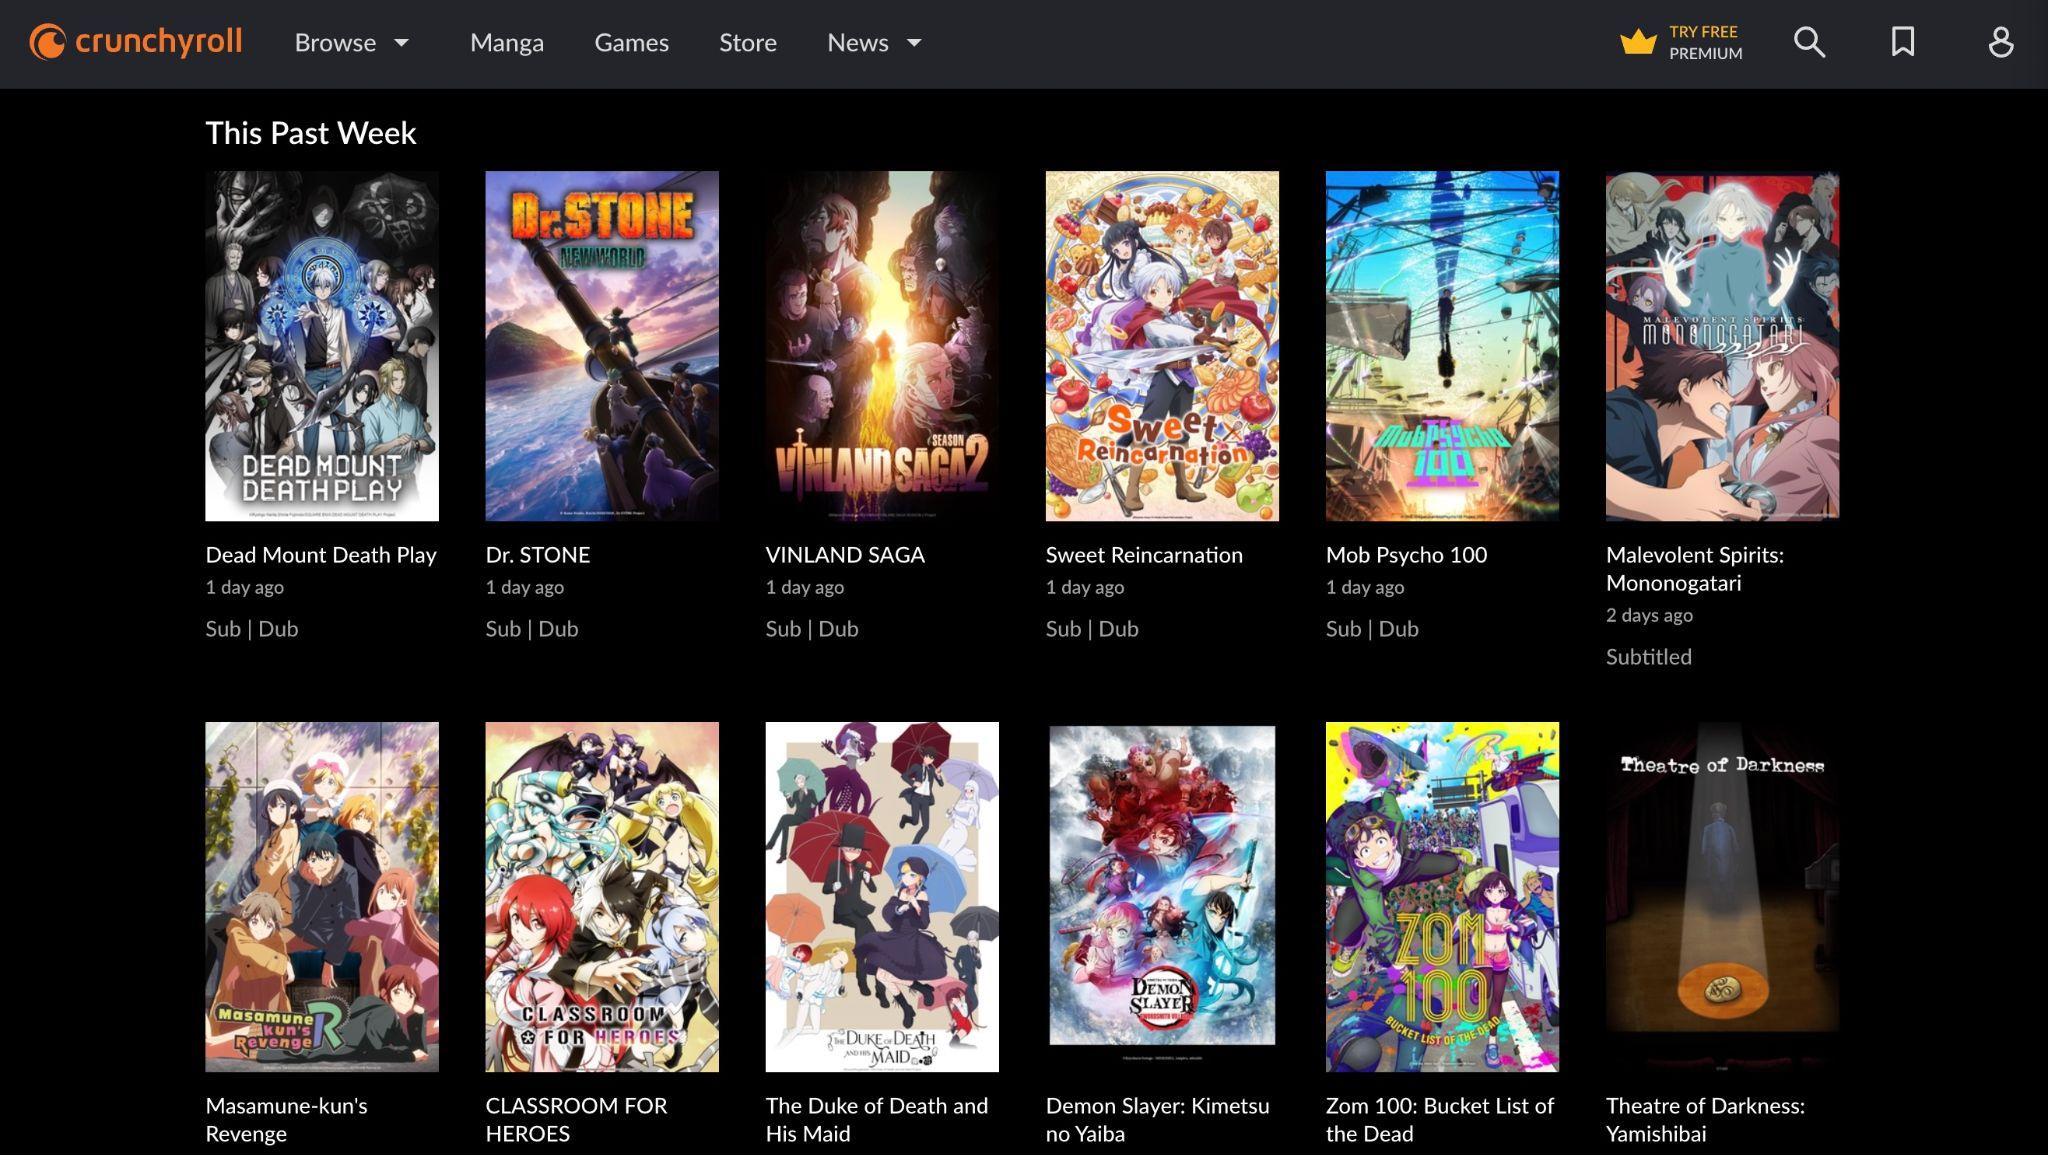Open the Games menu item
This screenshot has width=2048, height=1155.
(x=632, y=43)
